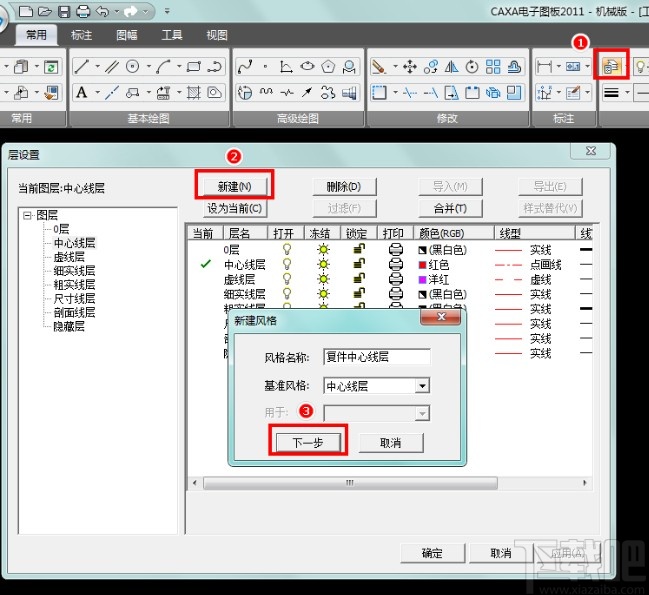The height and width of the screenshot is (595, 649).
Task: Select the Line drawing tool
Action: [82, 66]
